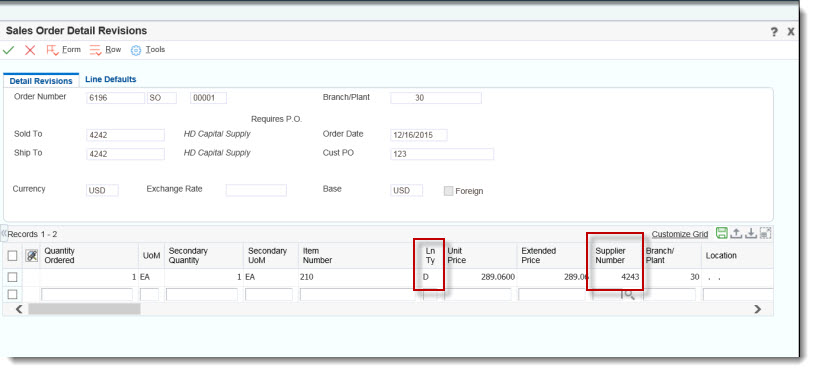Click the supplier search magnifier icon
Screen dimensions: 815x372
click(x=629, y=295)
